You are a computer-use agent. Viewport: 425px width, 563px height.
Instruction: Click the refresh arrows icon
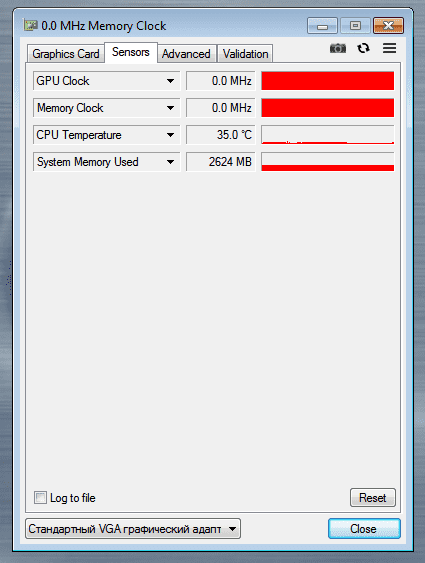pos(363,48)
